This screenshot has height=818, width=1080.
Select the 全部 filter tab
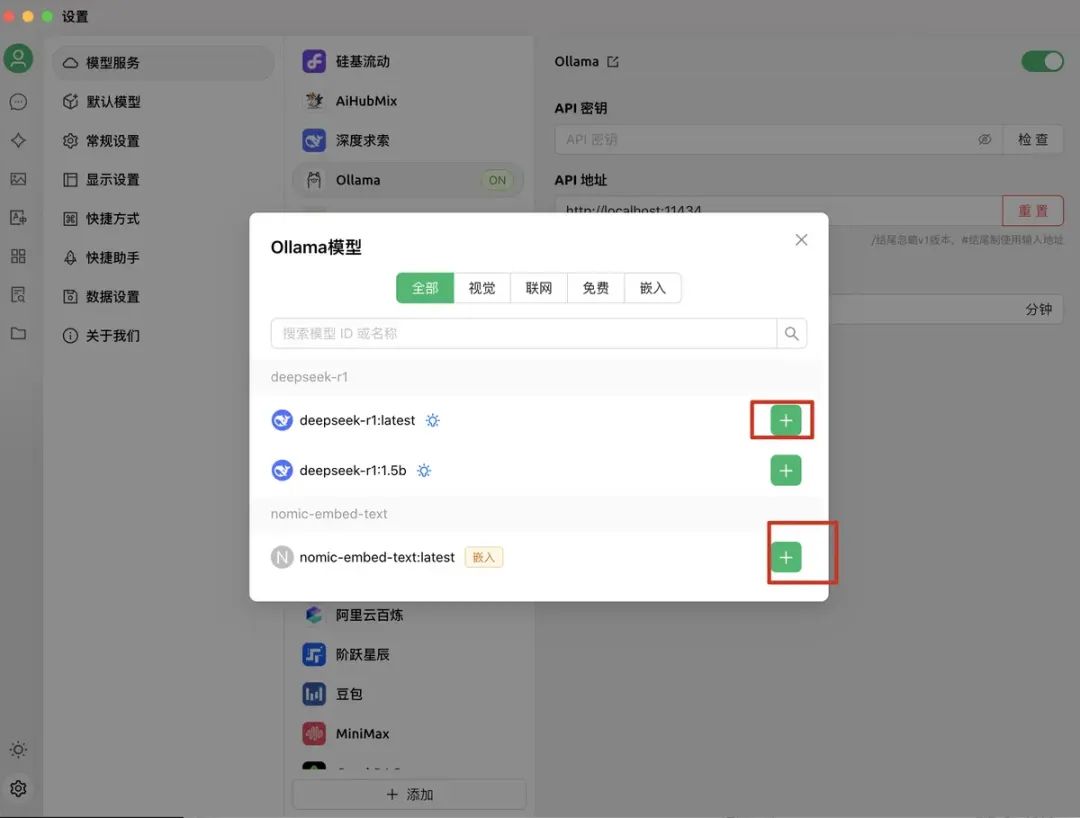(x=425, y=288)
